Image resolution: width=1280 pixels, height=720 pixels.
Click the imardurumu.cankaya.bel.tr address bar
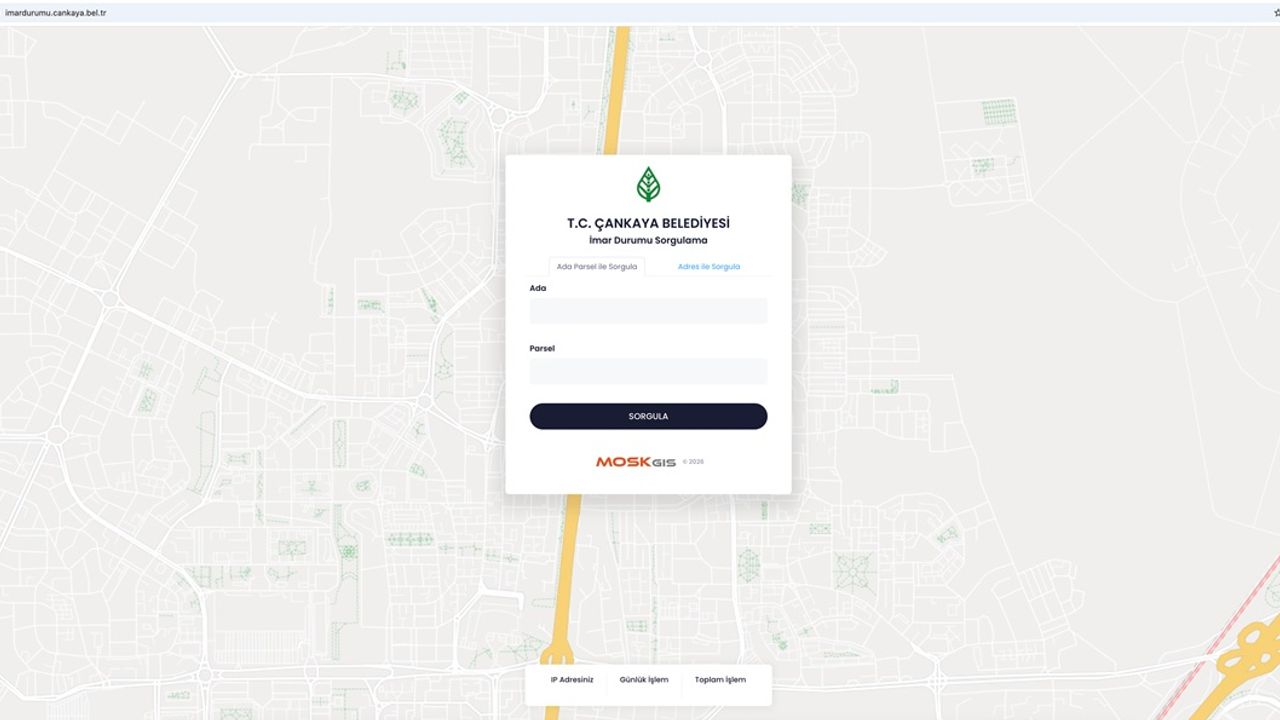tap(56, 13)
